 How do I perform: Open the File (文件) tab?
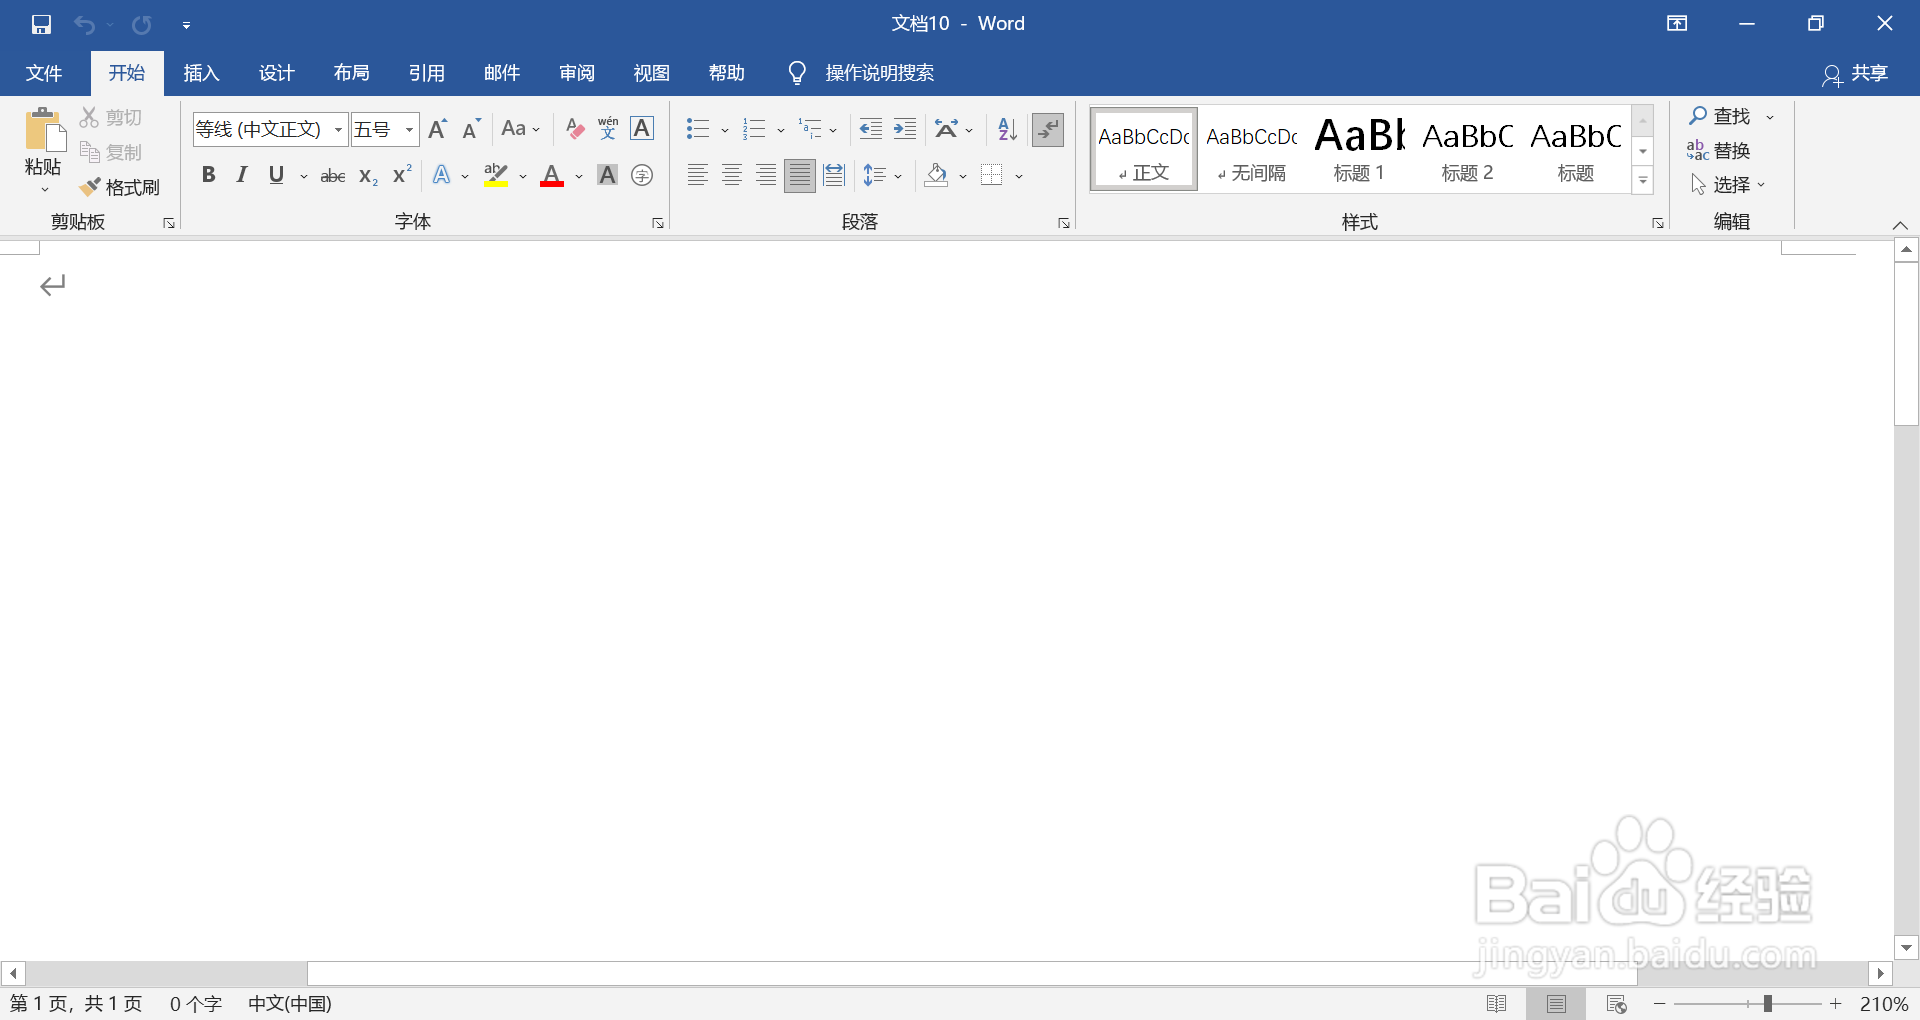coord(44,73)
